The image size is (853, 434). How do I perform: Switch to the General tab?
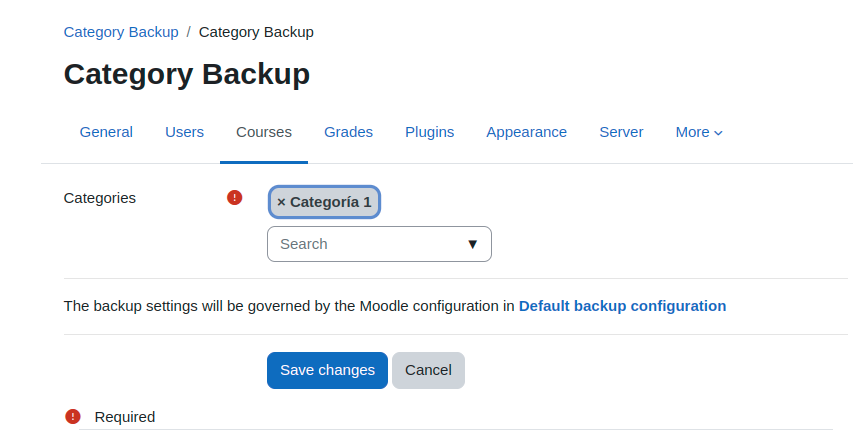(106, 132)
